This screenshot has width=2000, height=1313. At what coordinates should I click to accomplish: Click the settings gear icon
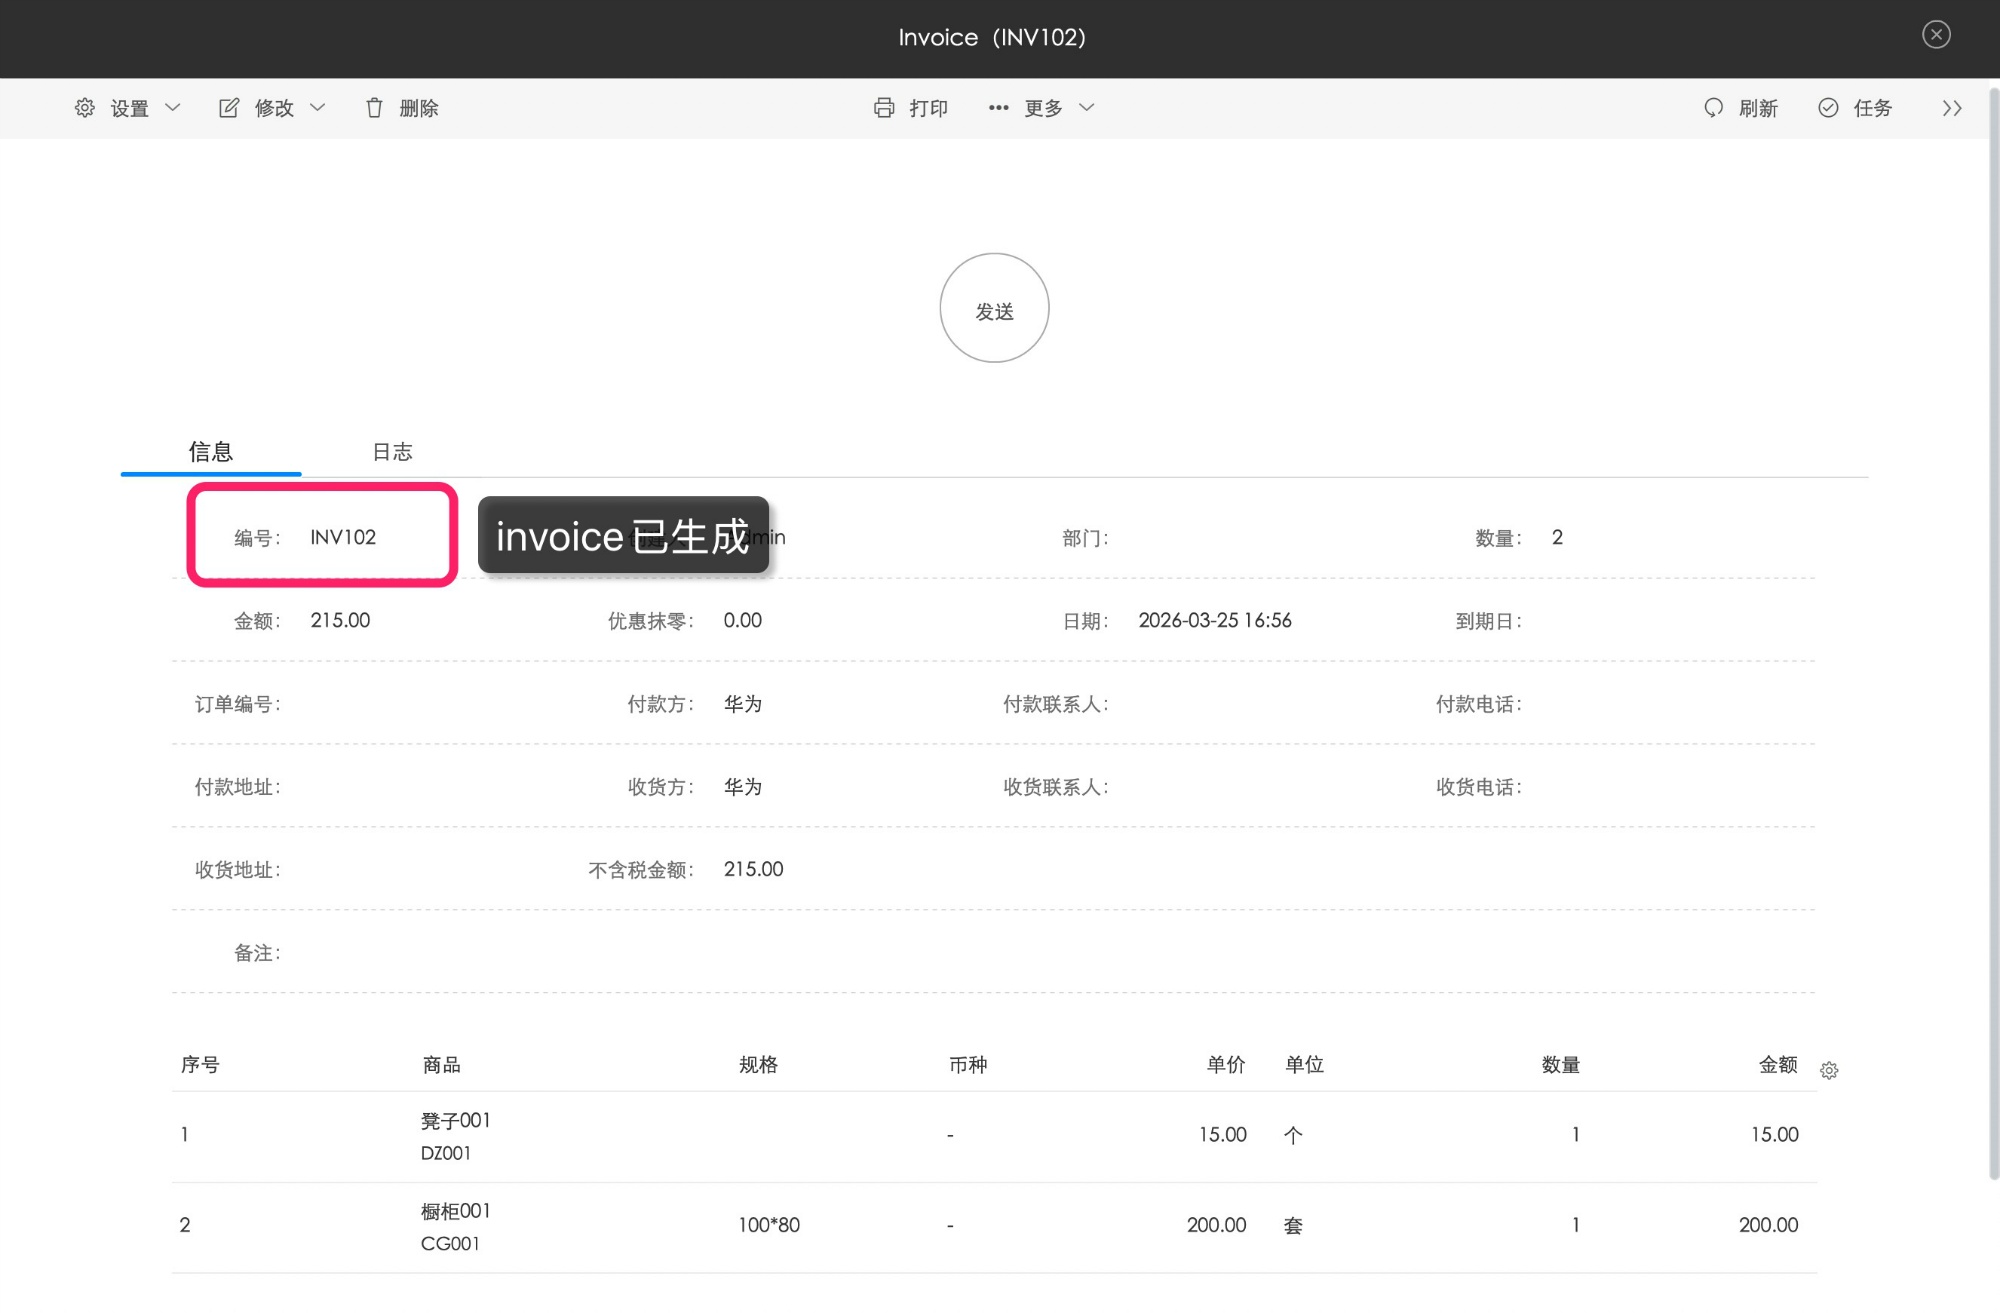(85, 108)
